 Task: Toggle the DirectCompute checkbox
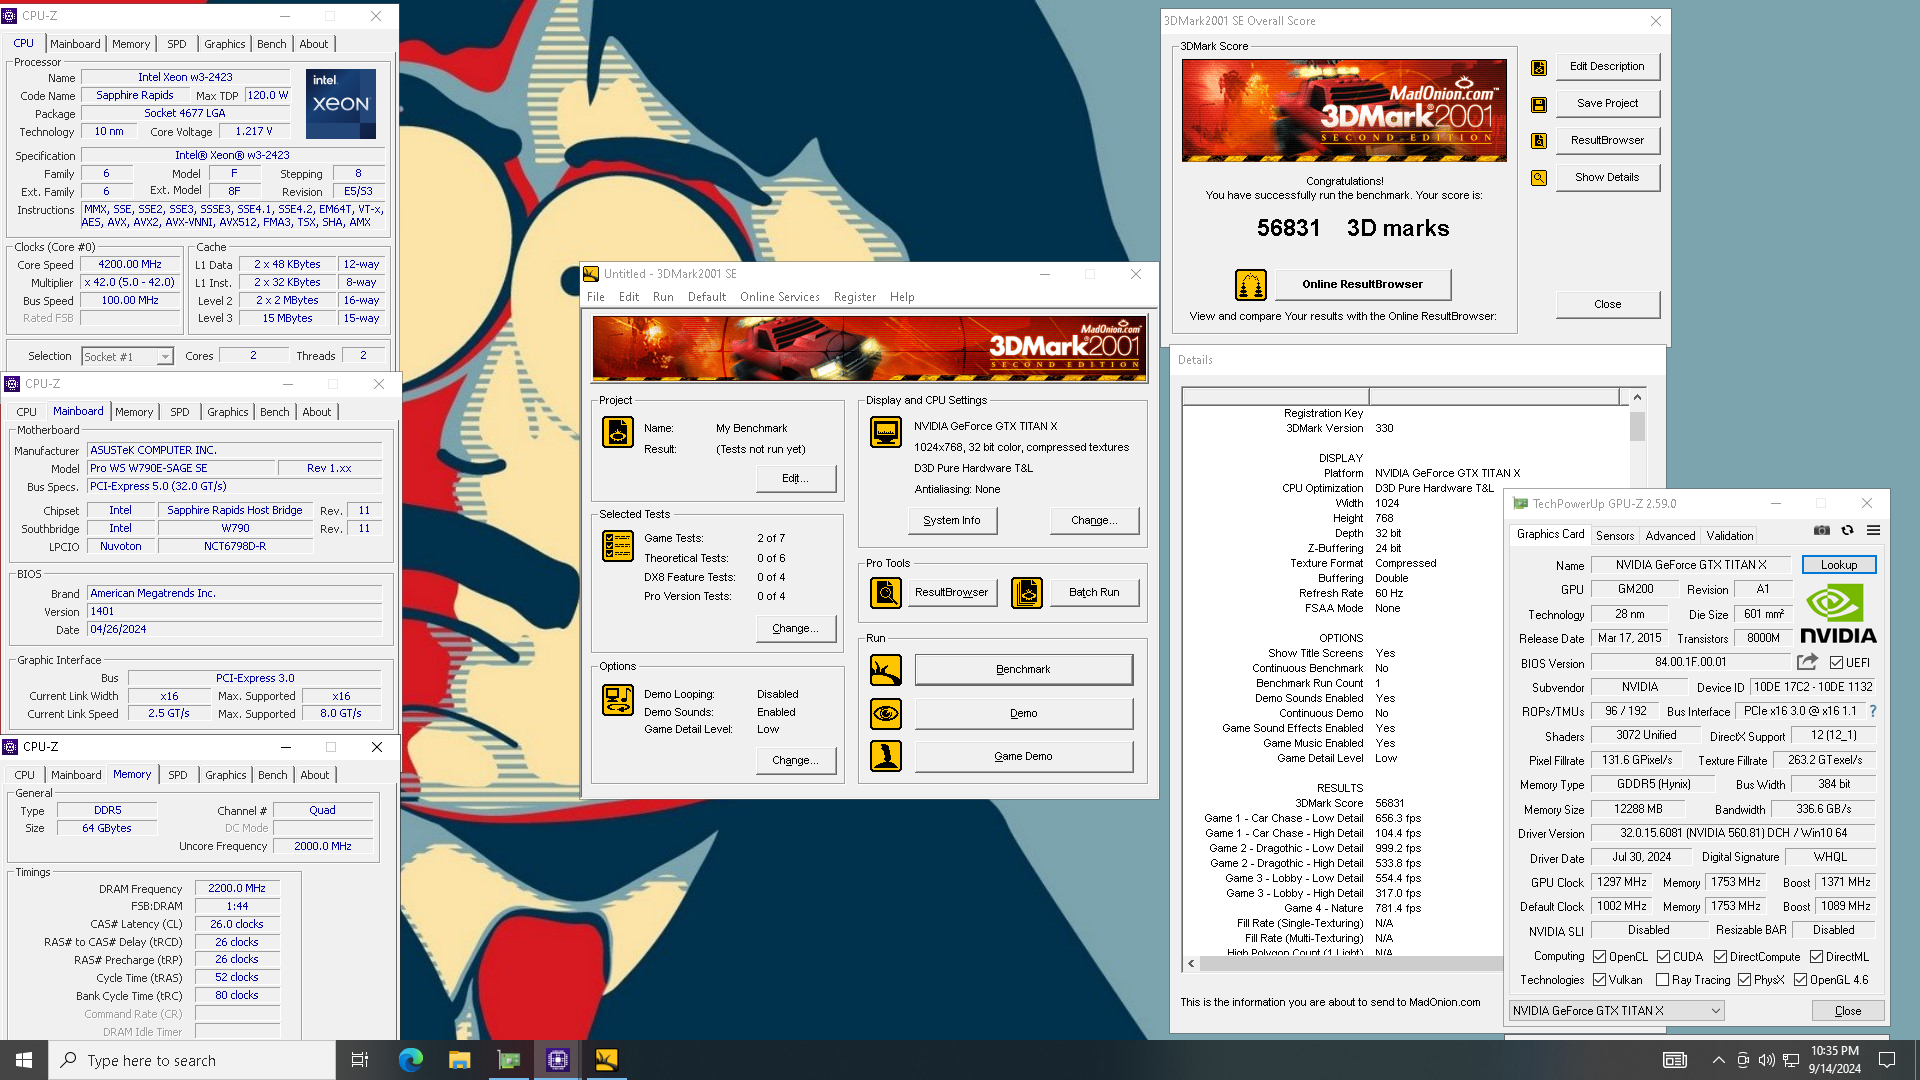(x=1721, y=957)
